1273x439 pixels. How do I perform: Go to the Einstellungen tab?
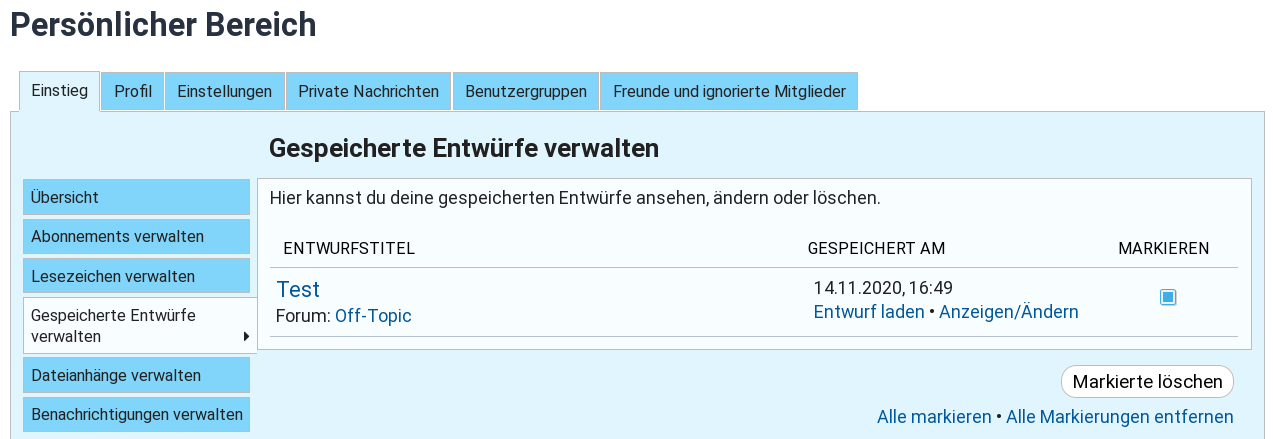tap(225, 91)
